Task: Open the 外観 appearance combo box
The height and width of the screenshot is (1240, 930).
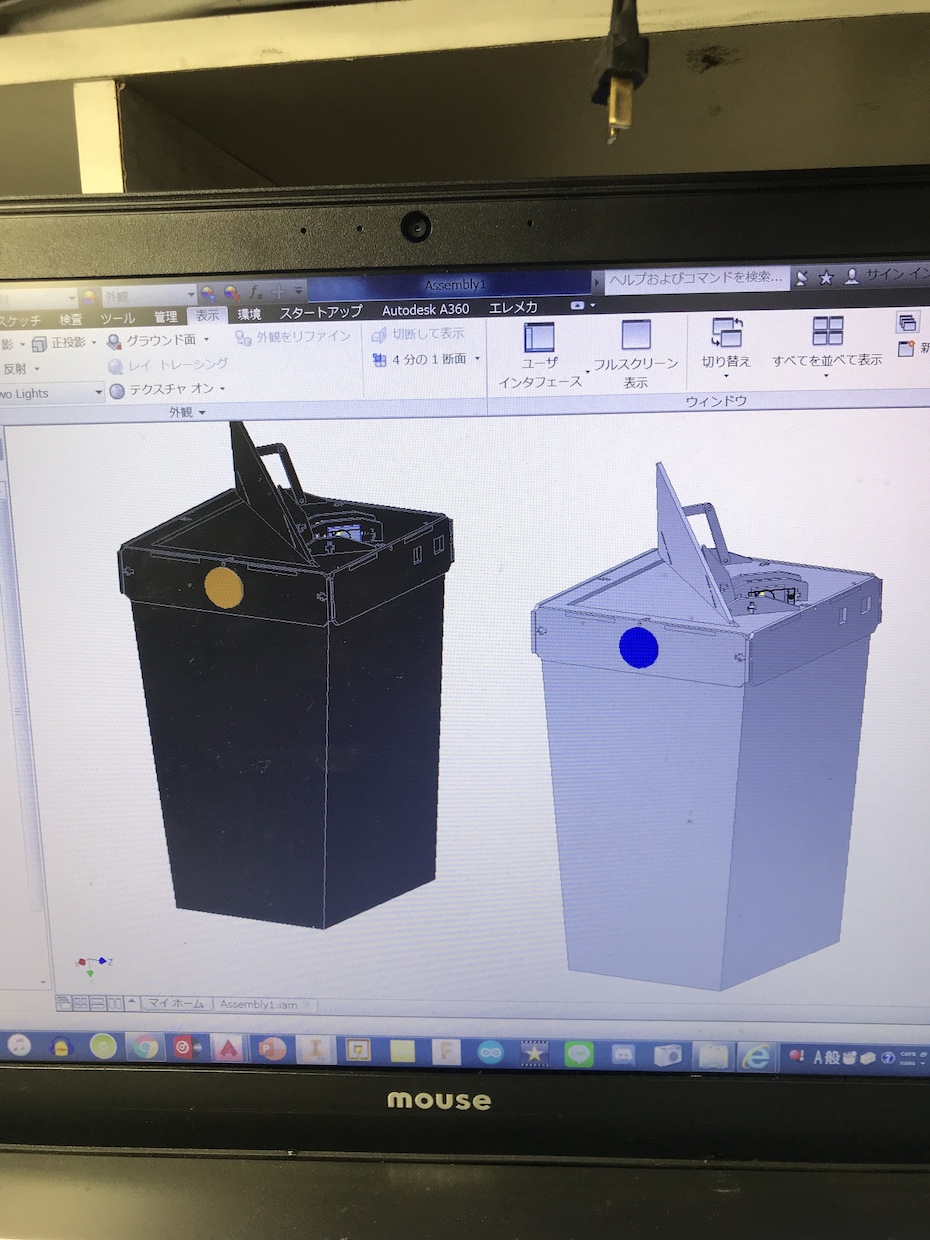Action: pyautogui.click(x=147, y=296)
